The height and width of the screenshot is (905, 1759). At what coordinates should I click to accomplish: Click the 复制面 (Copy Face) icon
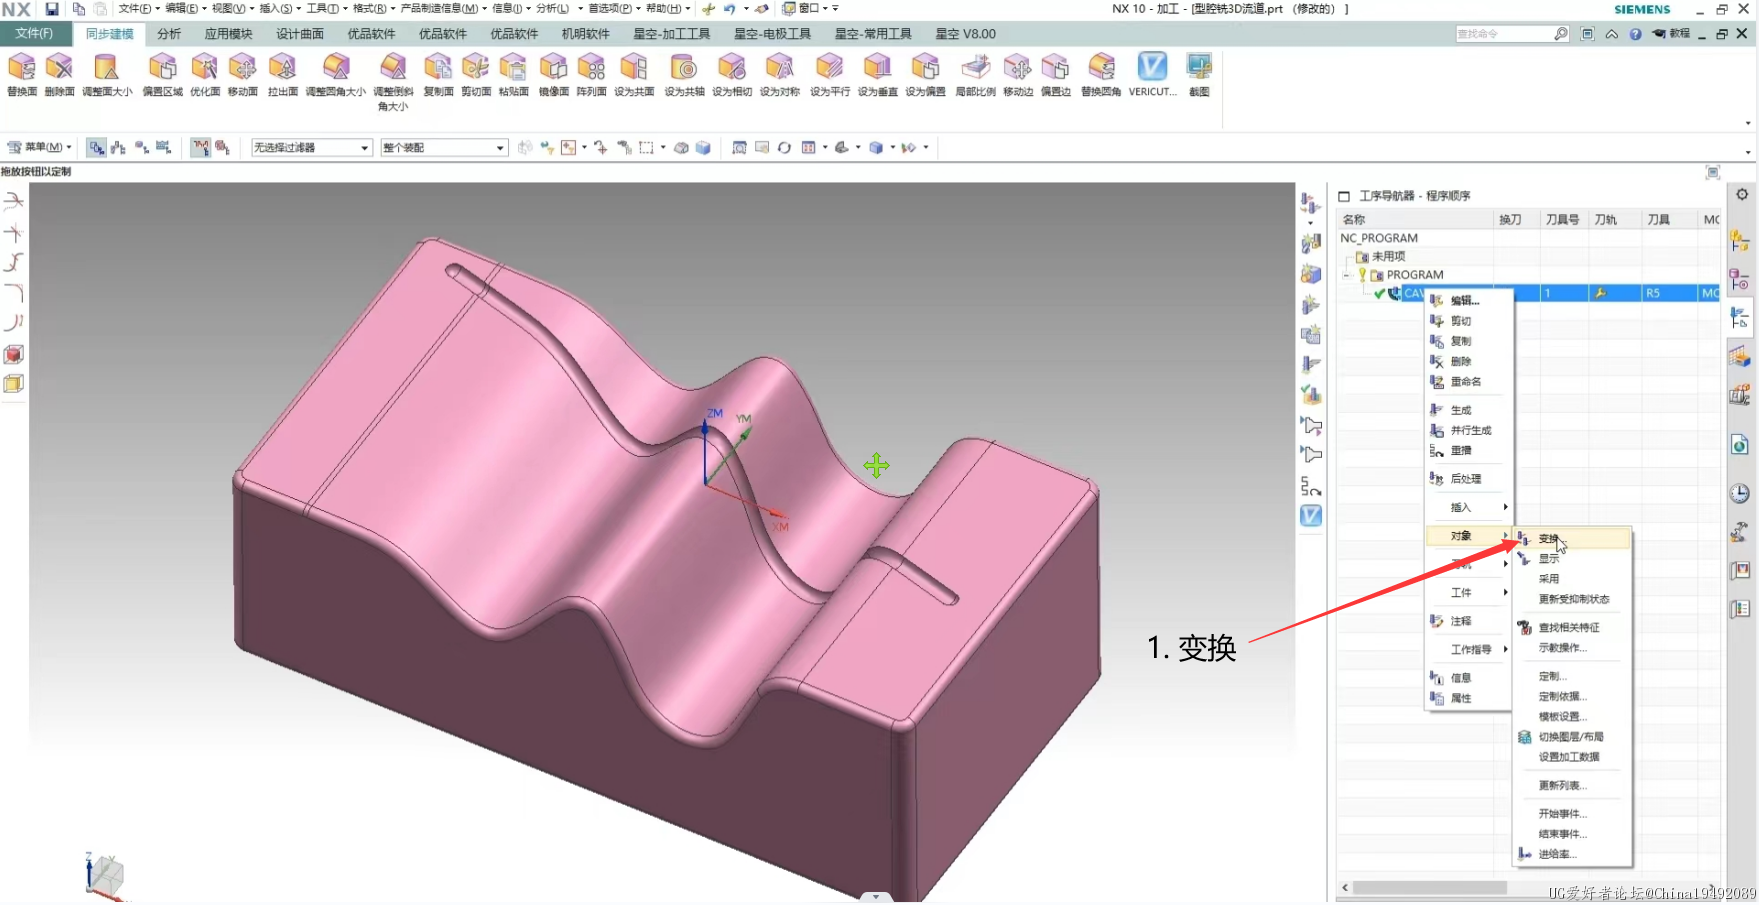pos(438,75)
